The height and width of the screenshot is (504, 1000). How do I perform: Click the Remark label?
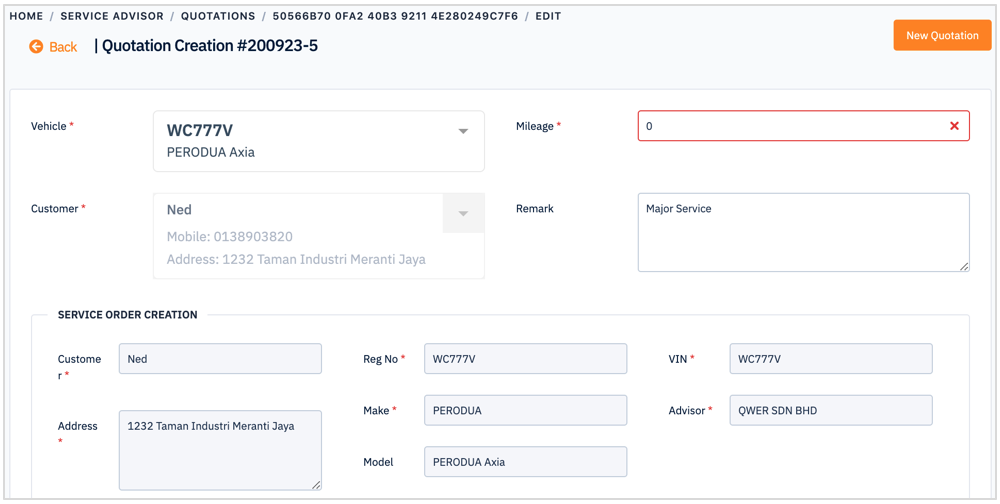[x=534, y=209]
